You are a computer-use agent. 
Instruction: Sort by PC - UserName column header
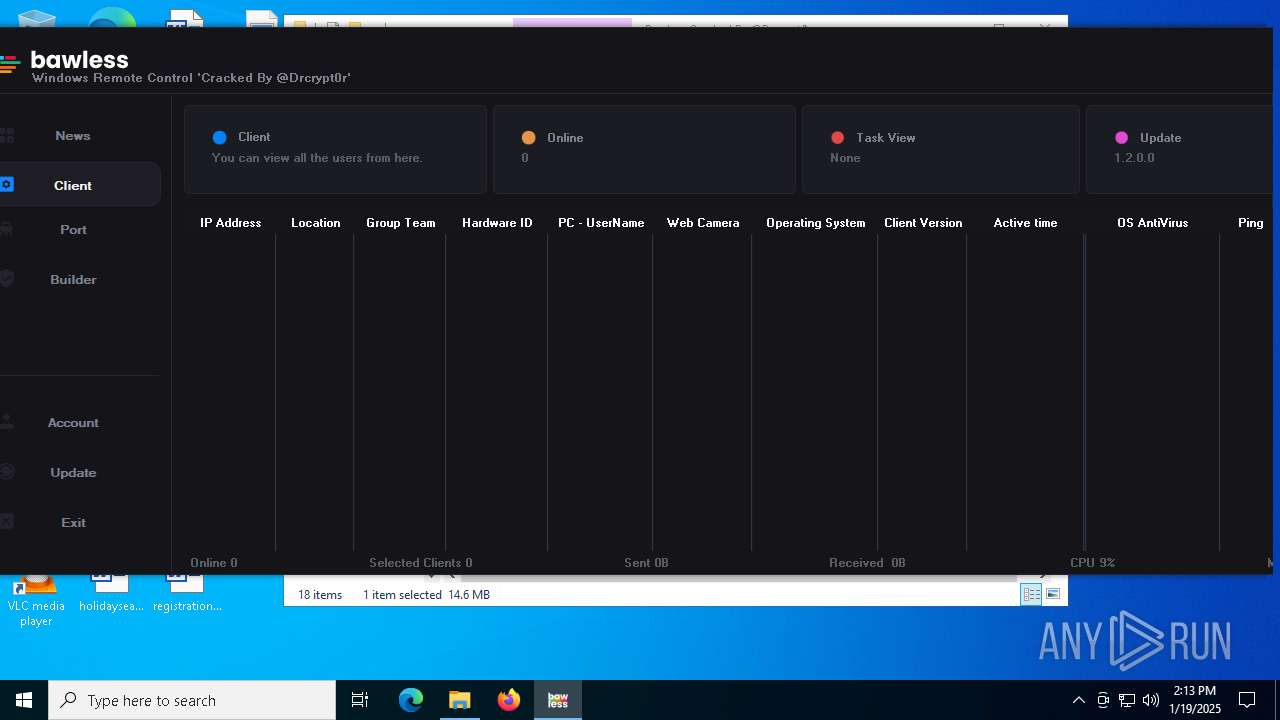(601, 223)
